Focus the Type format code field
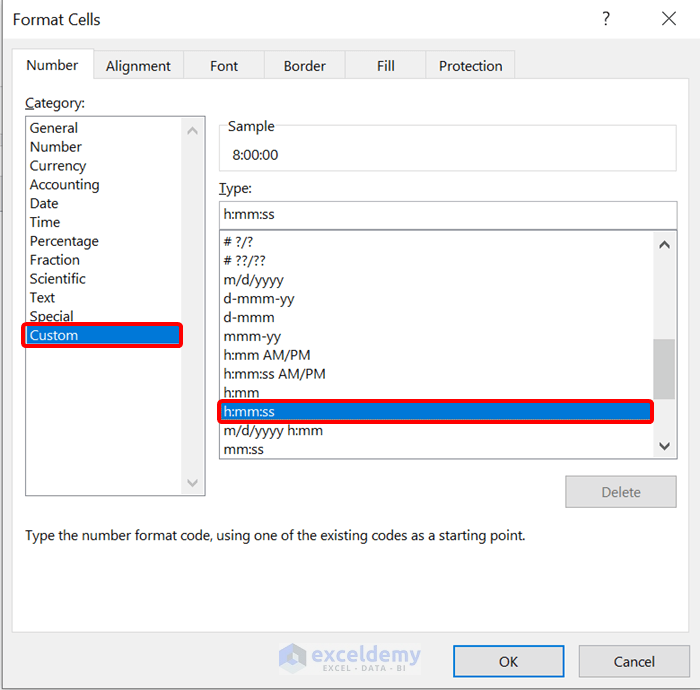700x690 pixels. pos(447,215)
